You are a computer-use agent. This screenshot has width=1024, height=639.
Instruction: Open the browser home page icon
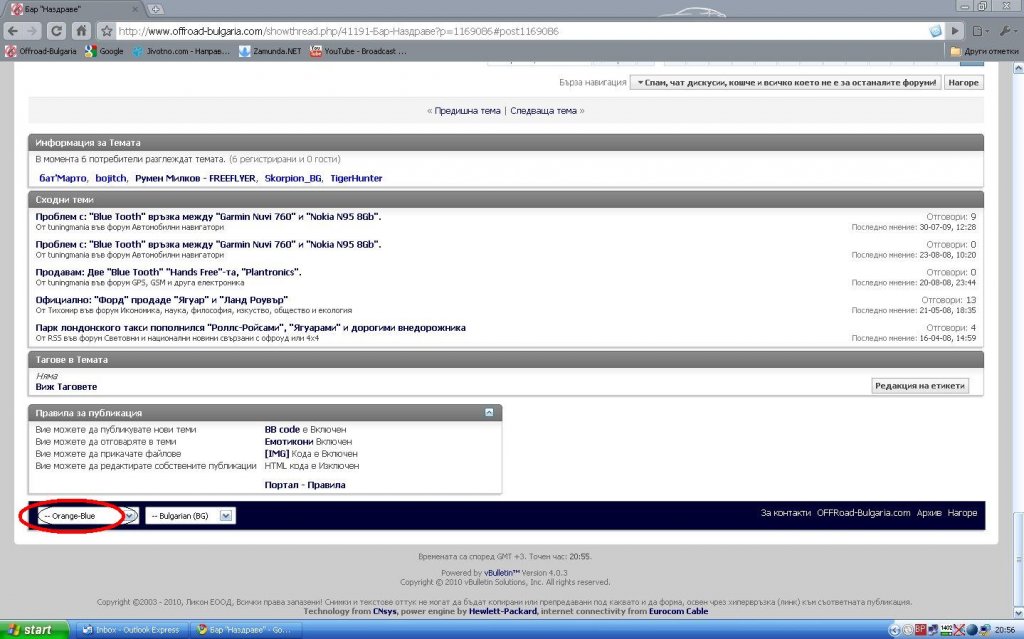coord(82,31)
